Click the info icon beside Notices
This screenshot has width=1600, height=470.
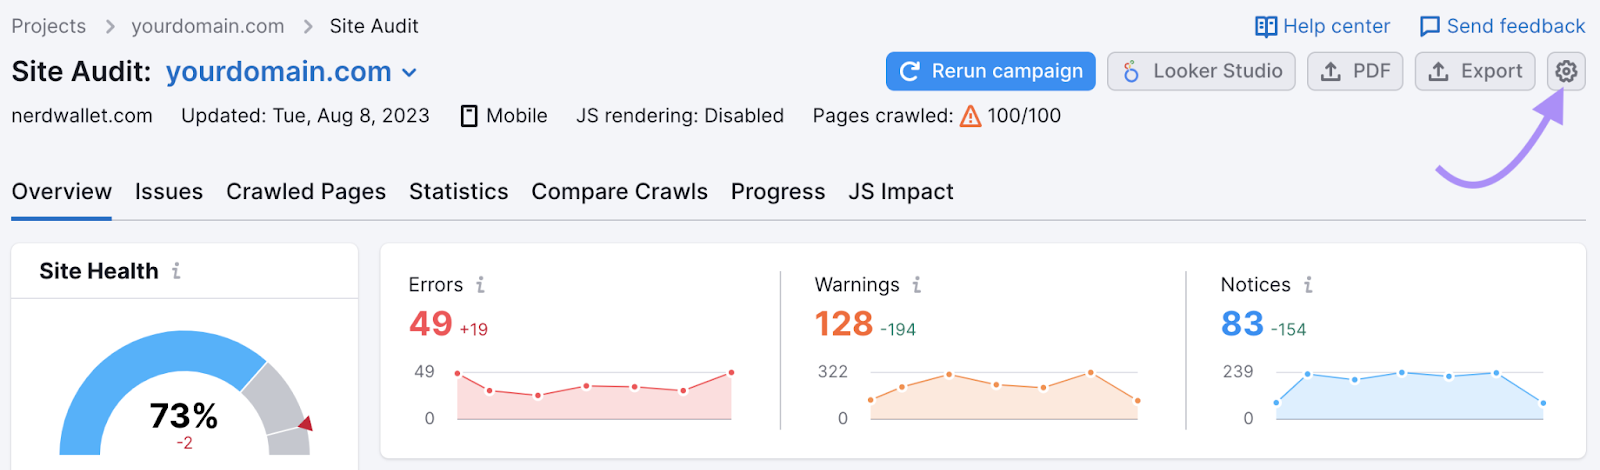(1307, 285)
